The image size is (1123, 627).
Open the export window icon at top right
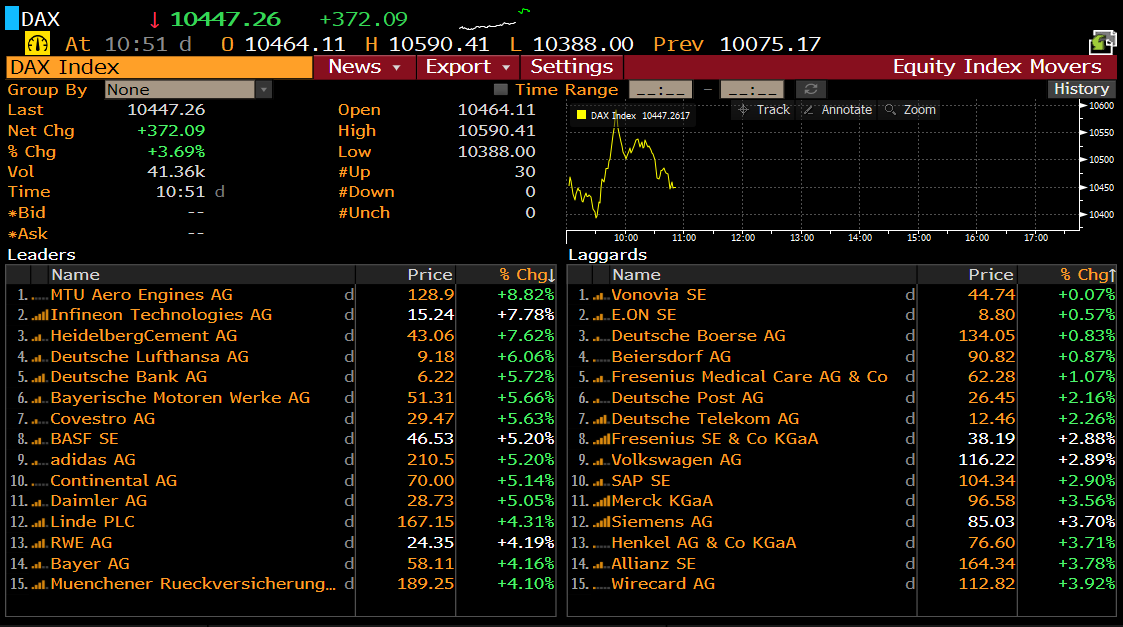[x=1102, y=42]
